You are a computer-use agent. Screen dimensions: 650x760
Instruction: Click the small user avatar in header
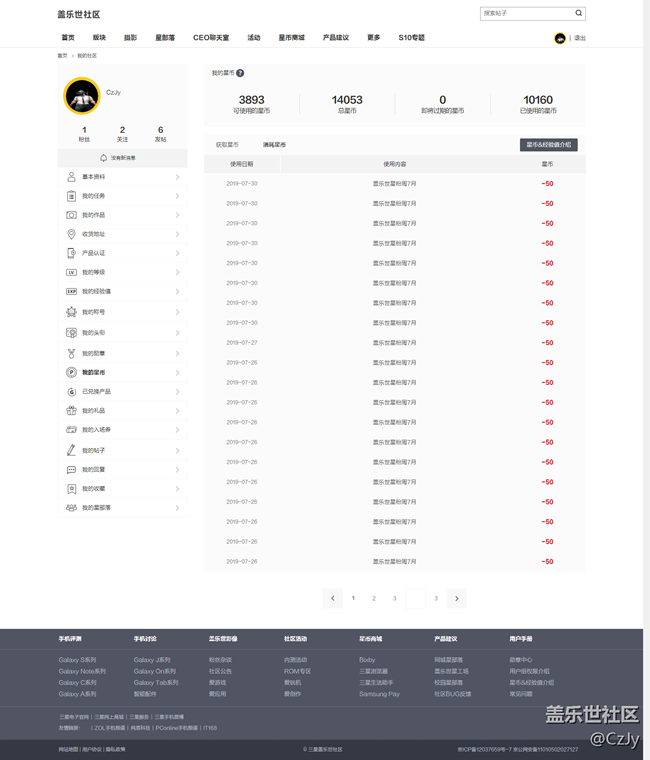(560, 38)
